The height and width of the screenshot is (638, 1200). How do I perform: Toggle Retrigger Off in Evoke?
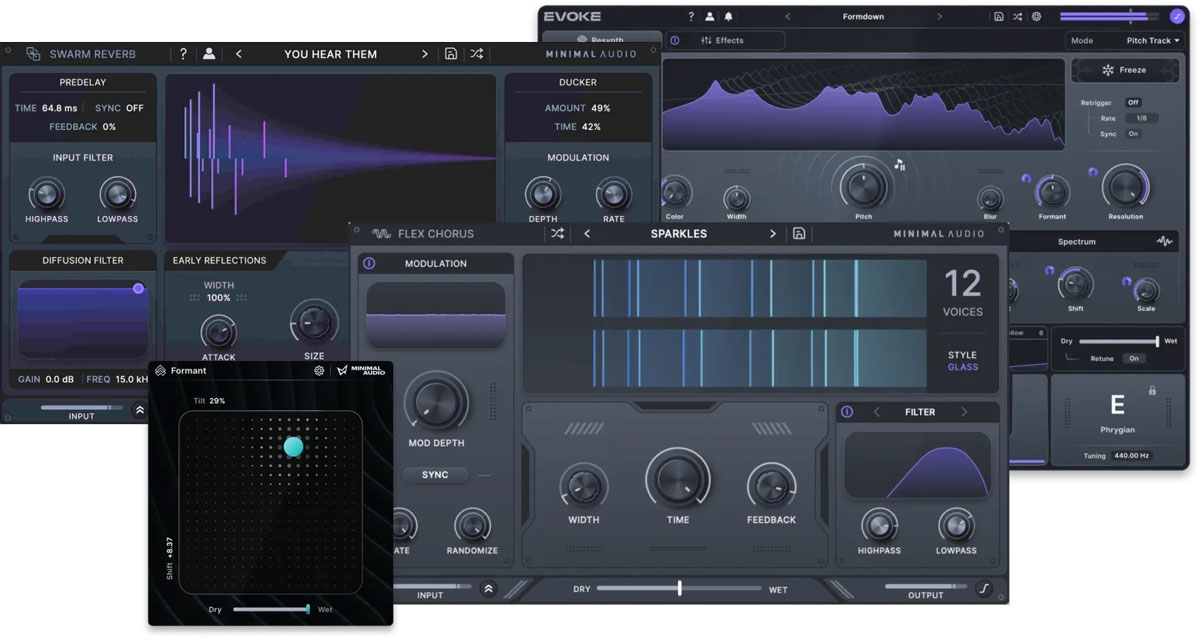coord(1133,102)
